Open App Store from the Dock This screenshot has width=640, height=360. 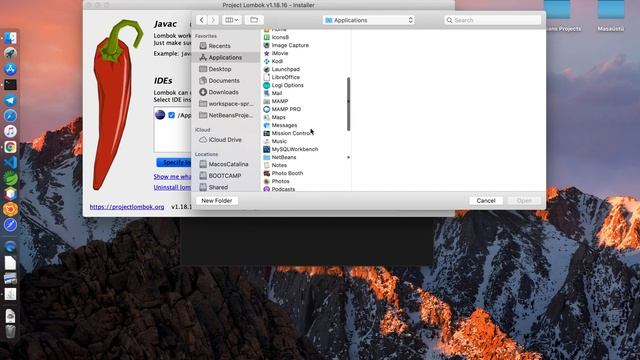(x=10, y=69)
